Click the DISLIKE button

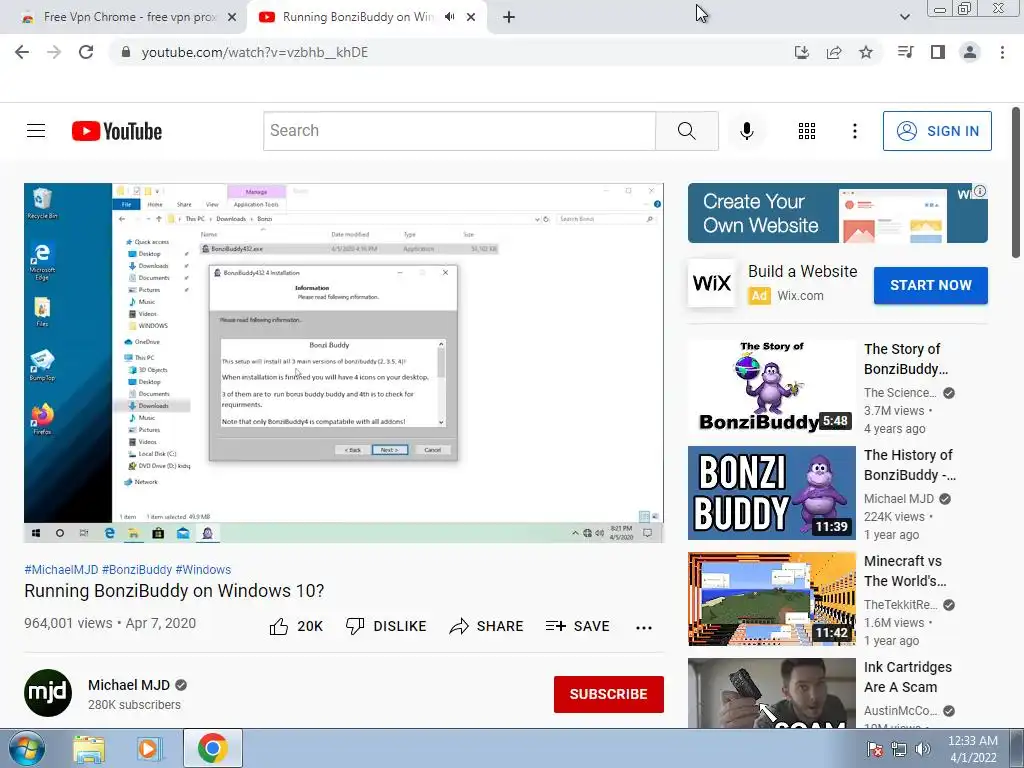386,626
